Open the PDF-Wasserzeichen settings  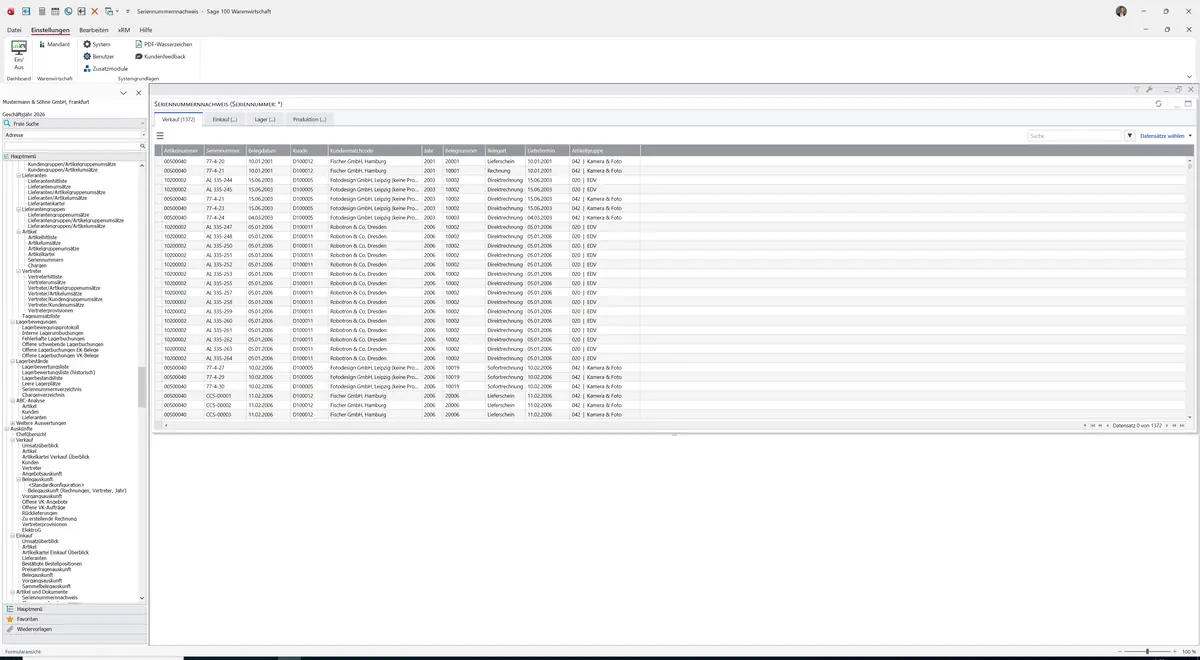(163, 45)
